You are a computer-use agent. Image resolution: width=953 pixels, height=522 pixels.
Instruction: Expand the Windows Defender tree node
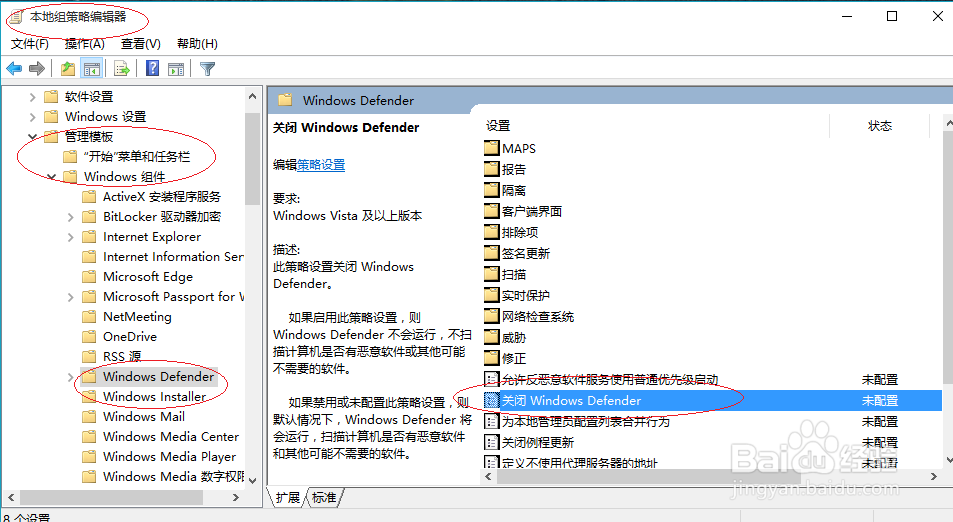(x=71, y=377)
